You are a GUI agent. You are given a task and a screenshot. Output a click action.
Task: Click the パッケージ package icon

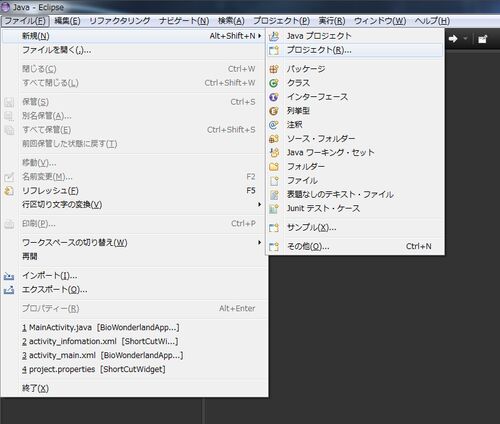(x=274, y=69)
